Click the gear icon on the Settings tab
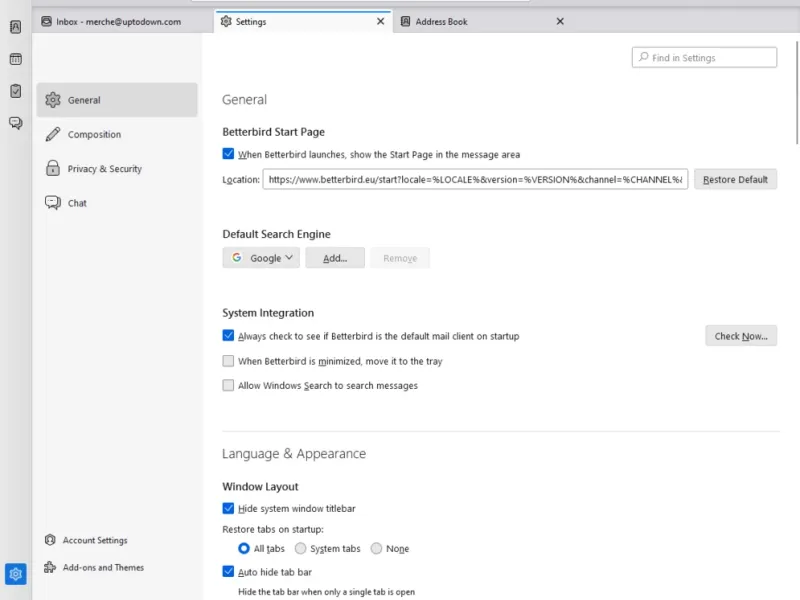The image size is (800, 600). [226, 21]
